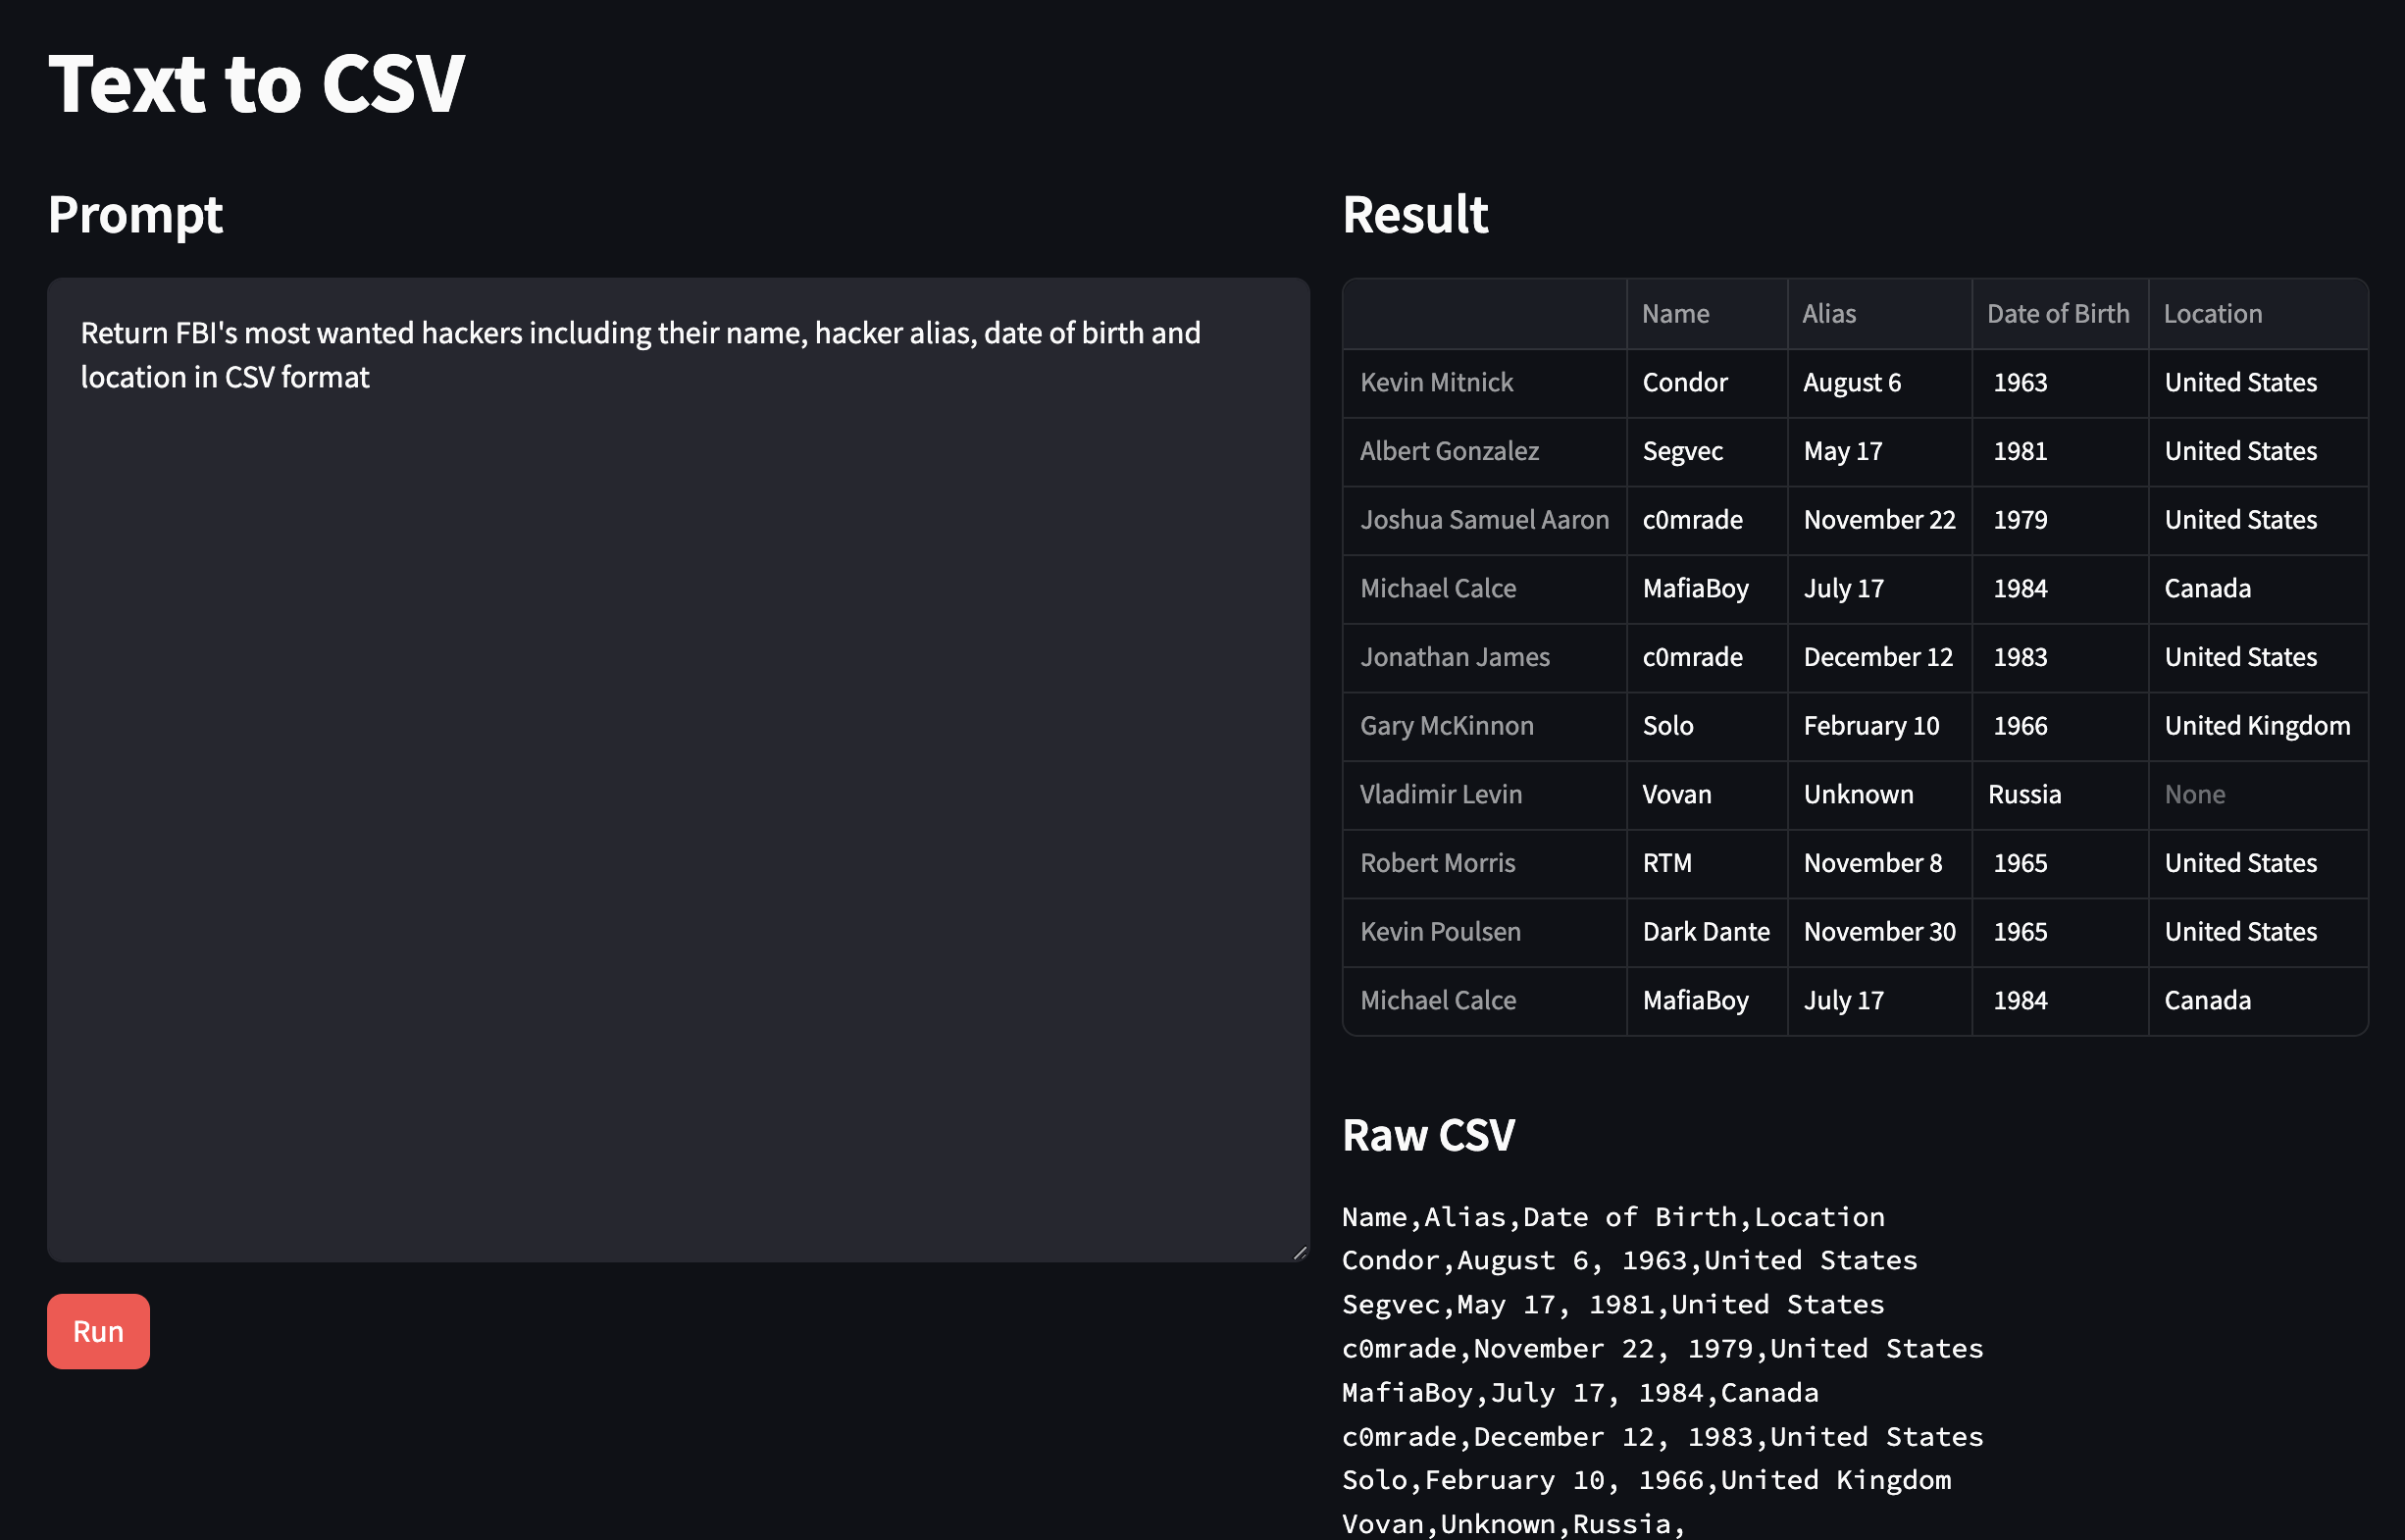Click the Text to CSV heading
This screenshot has height=1540, width=2405.
256,85
